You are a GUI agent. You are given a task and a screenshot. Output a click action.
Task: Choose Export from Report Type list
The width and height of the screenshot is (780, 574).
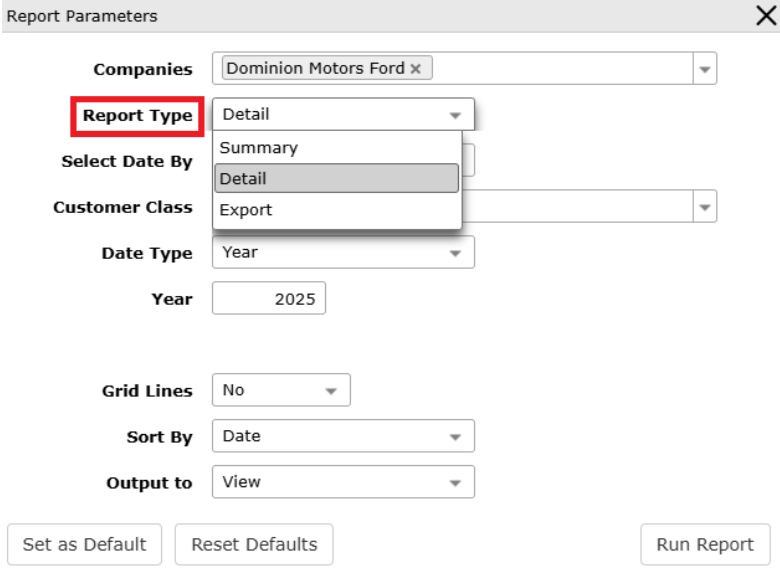point(337,209)
